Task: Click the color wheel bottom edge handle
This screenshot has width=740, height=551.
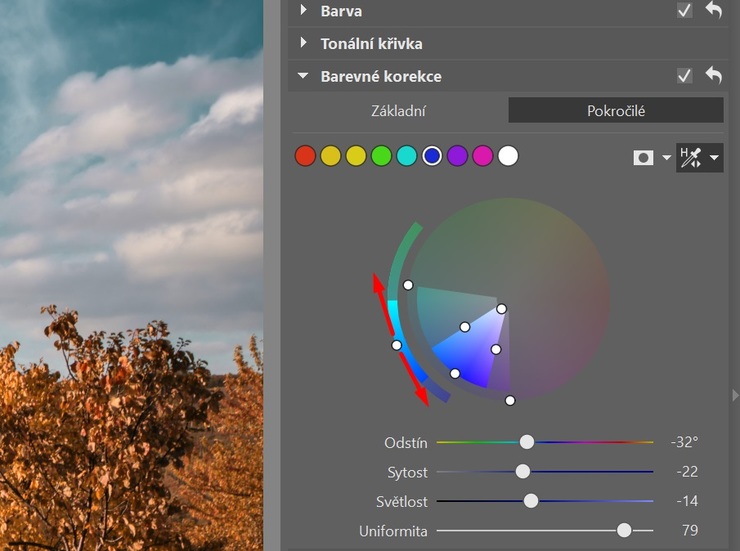Action: pyautogui.click(x=510, y=401)
